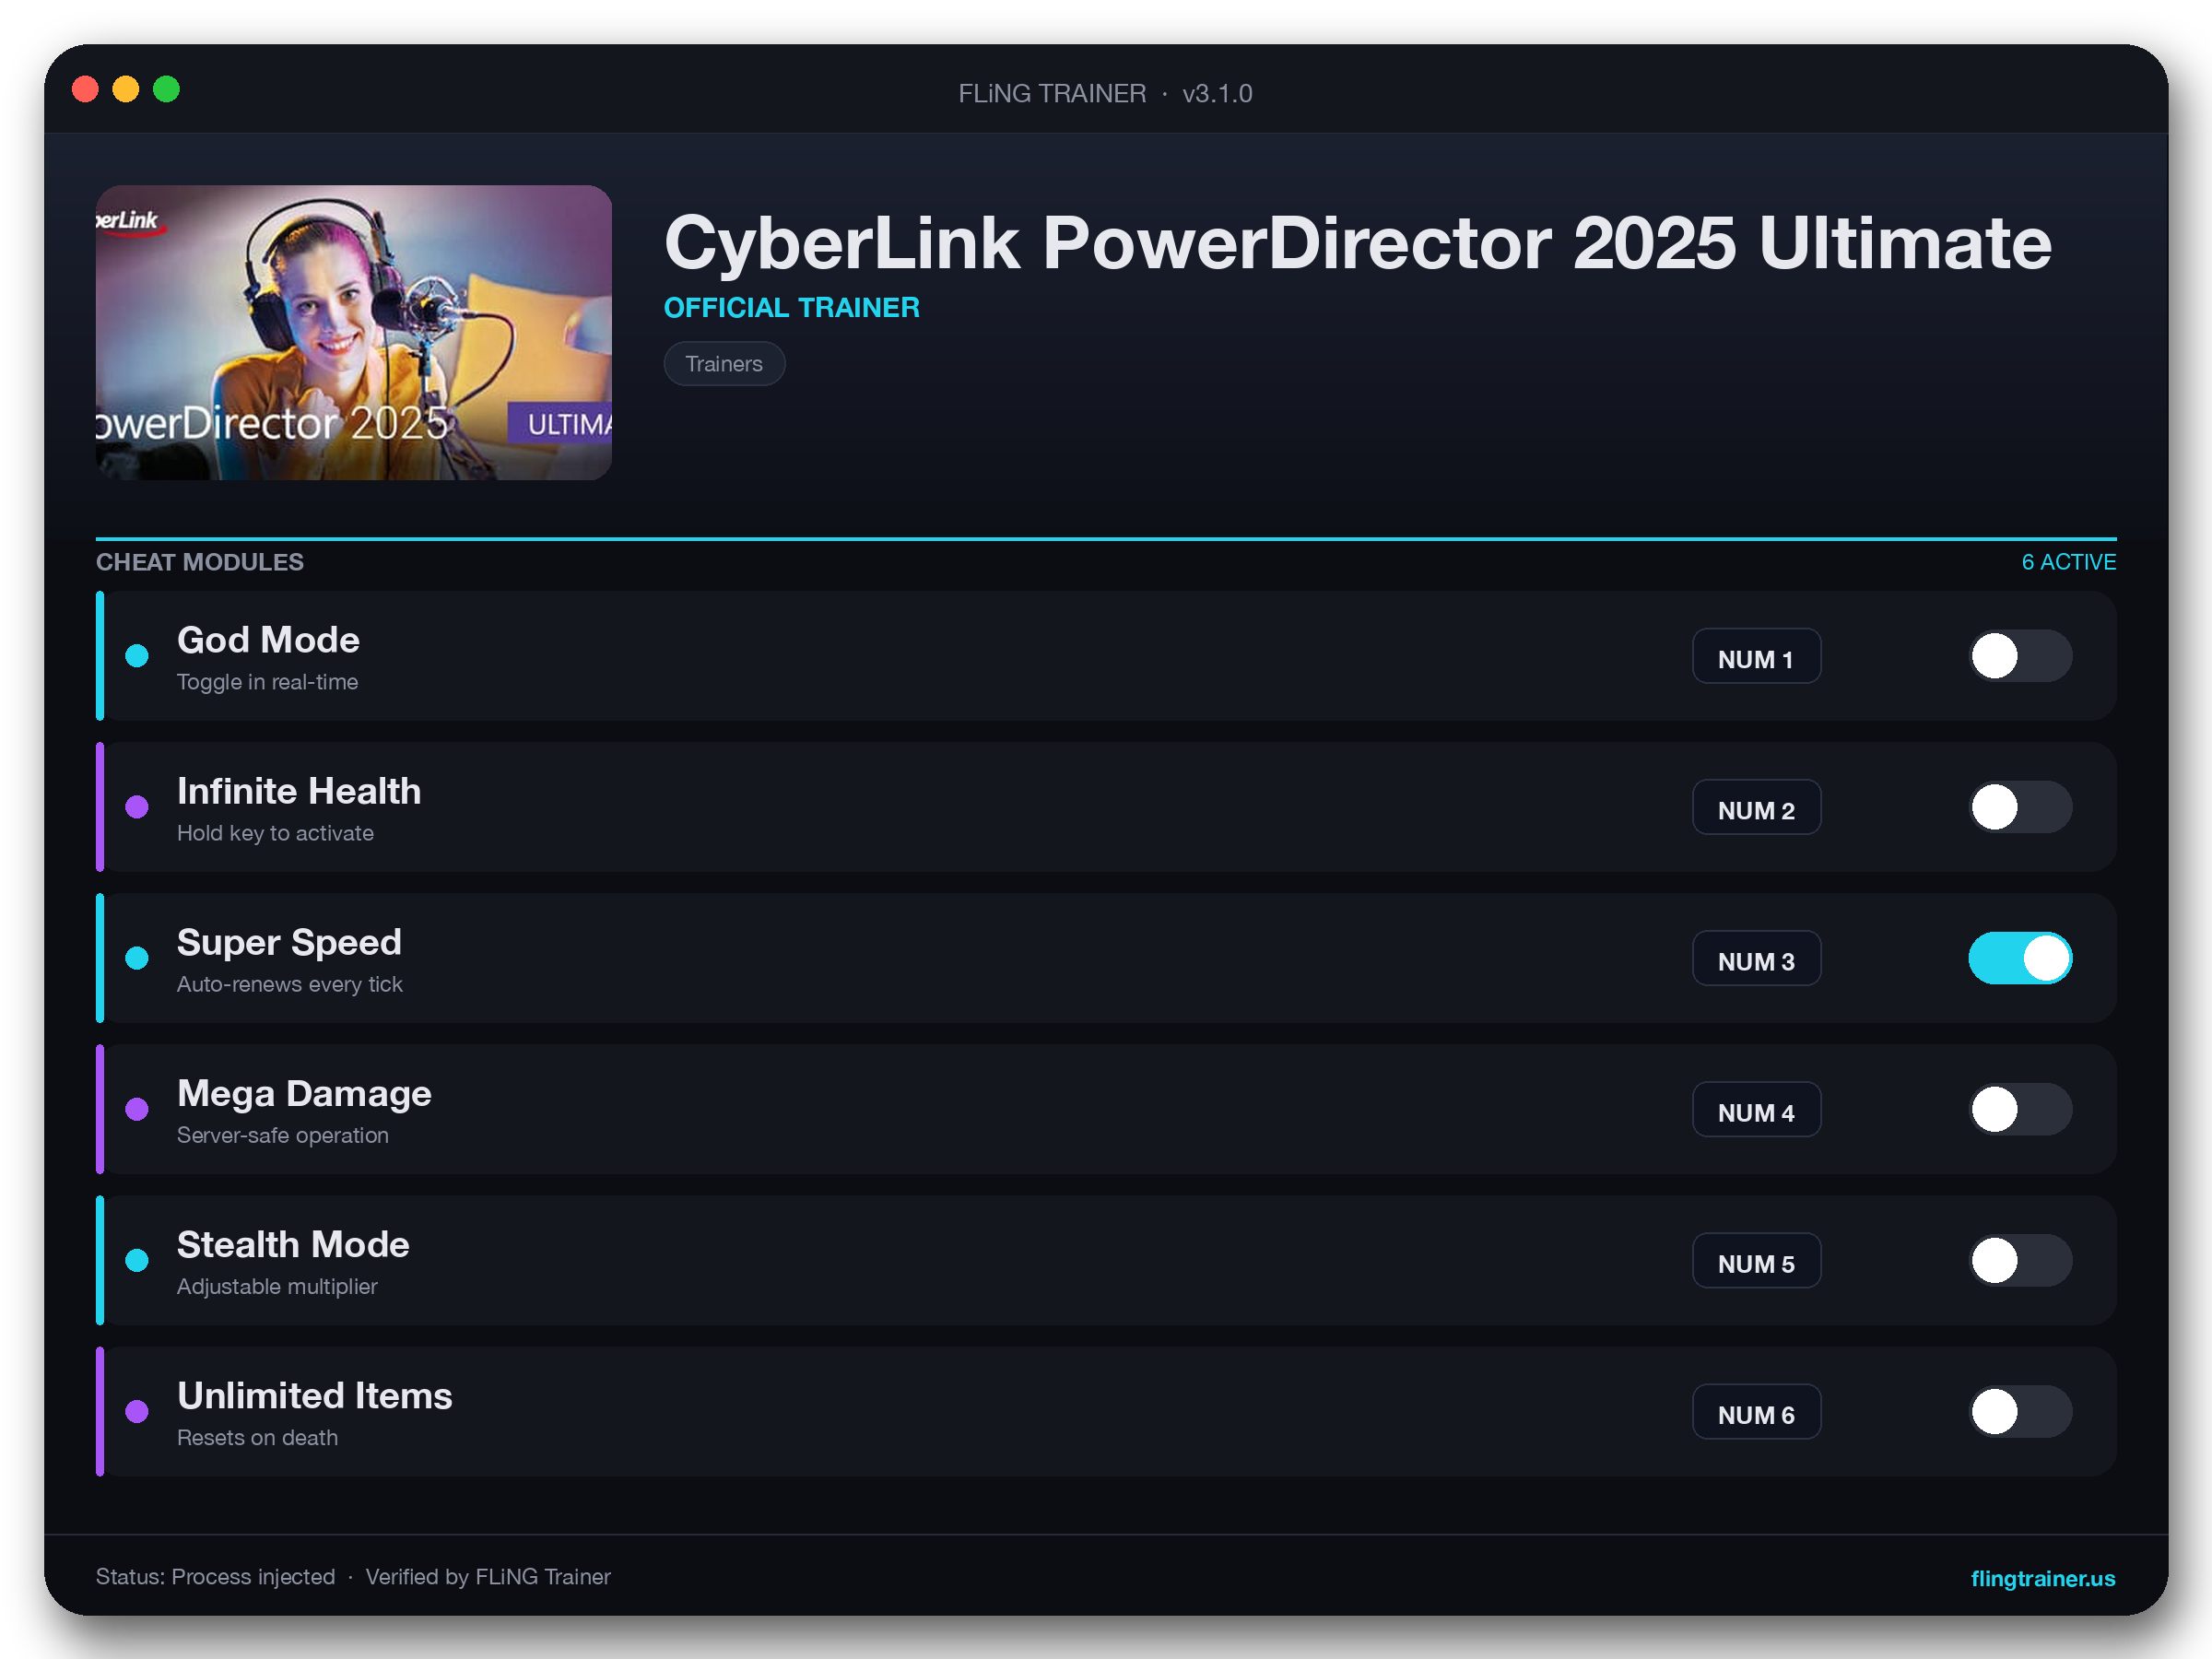Disable the Super Speed toggle

tap(2020, 958)
